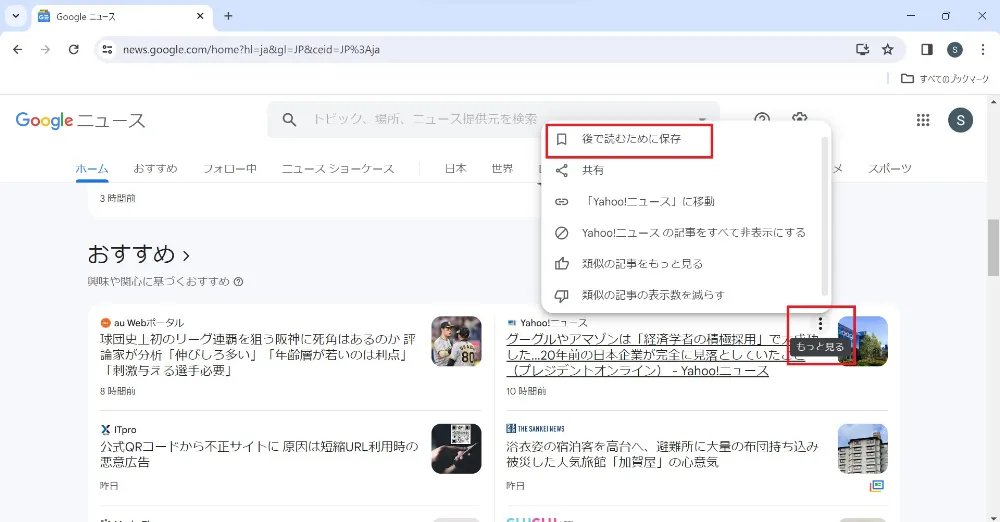Image resolution: width=1000 pixels, height=522 pixels.
Task: Open the すべてのブックマーク folder
Action: pyautogui.click(x=945, y=78)
